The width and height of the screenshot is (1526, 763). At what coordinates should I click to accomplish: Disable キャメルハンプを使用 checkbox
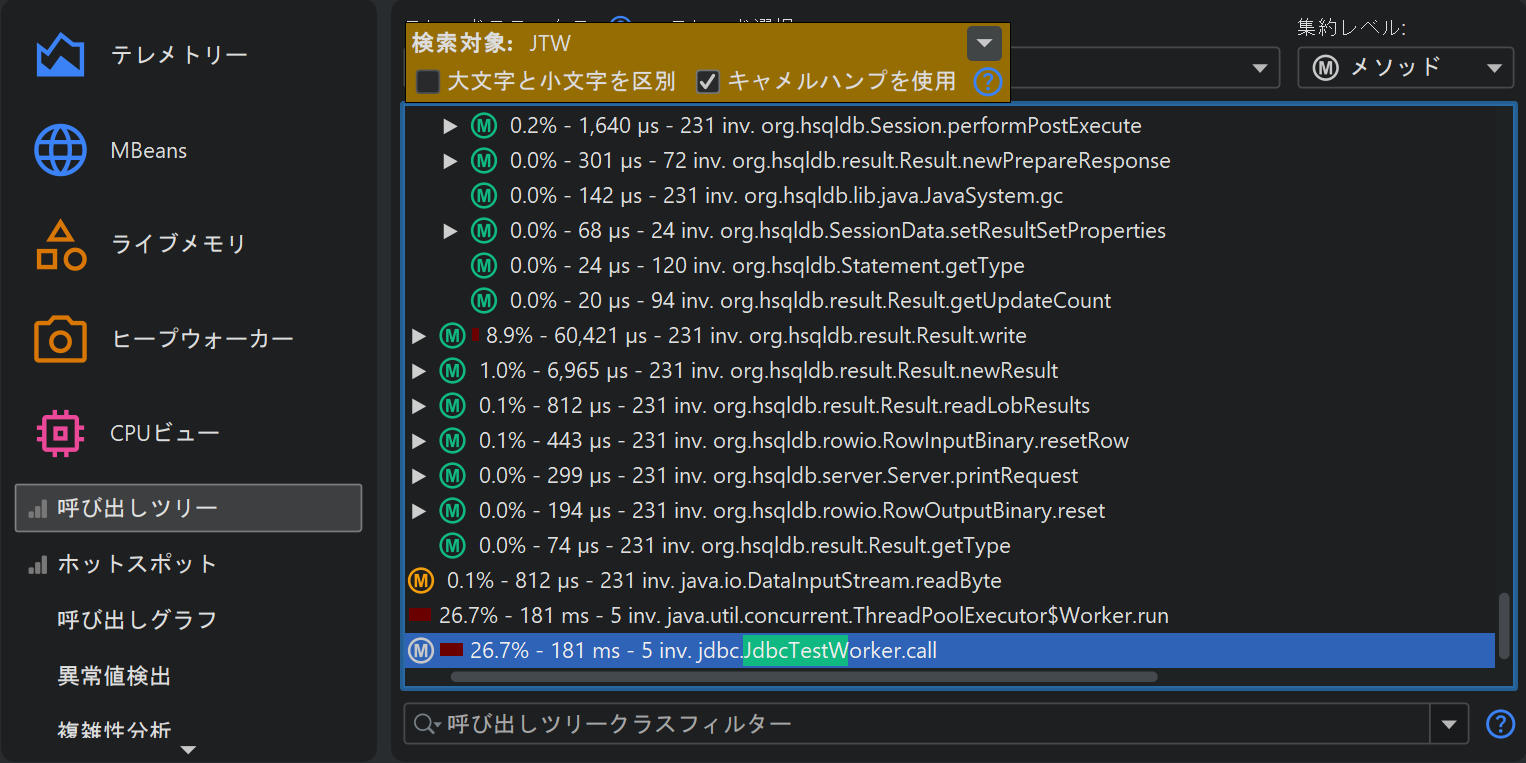click(708, 82)
